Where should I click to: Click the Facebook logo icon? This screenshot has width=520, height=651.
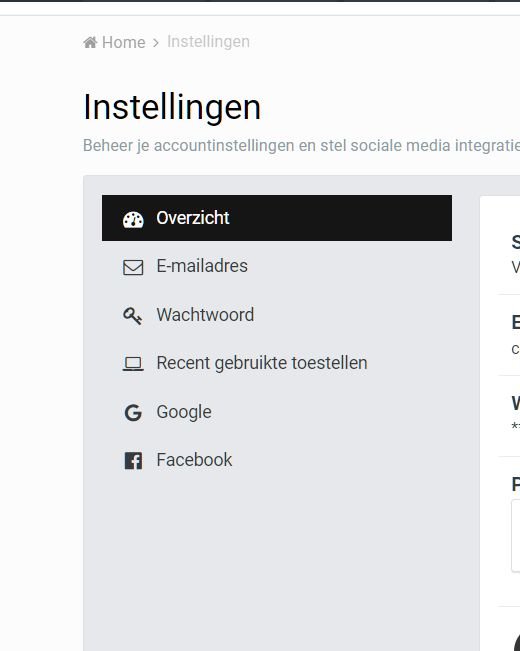tap(133, 461)
